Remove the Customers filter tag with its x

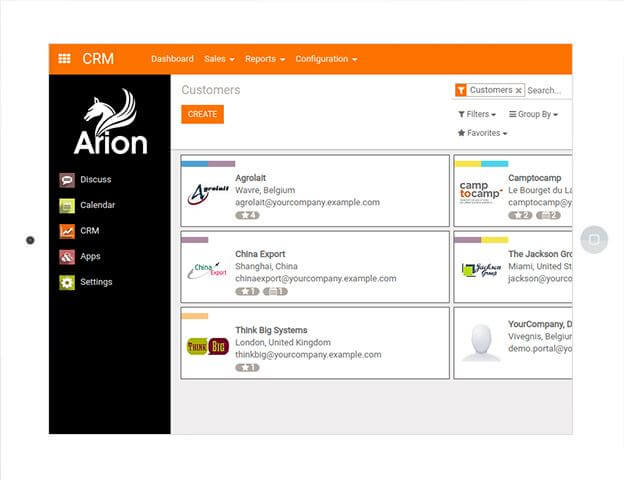click(x=518, y=91)
